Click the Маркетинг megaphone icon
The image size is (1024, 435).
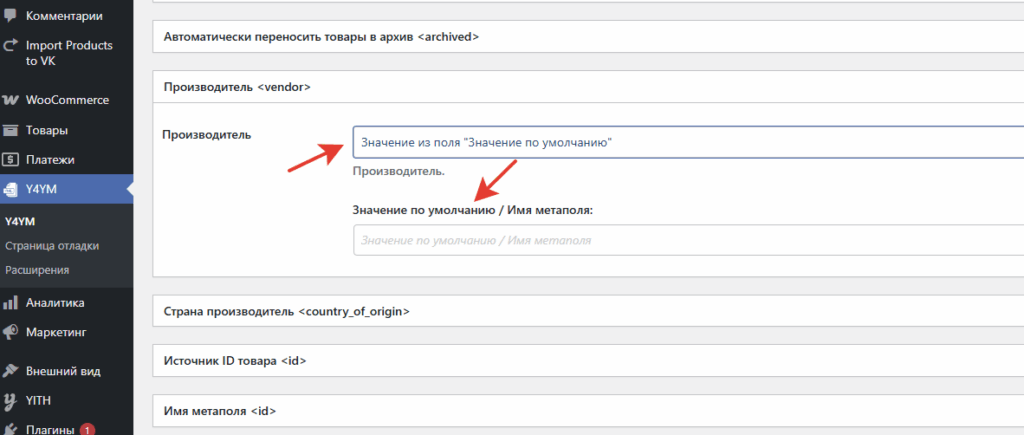pyautogui.click(x=11, y=331)
